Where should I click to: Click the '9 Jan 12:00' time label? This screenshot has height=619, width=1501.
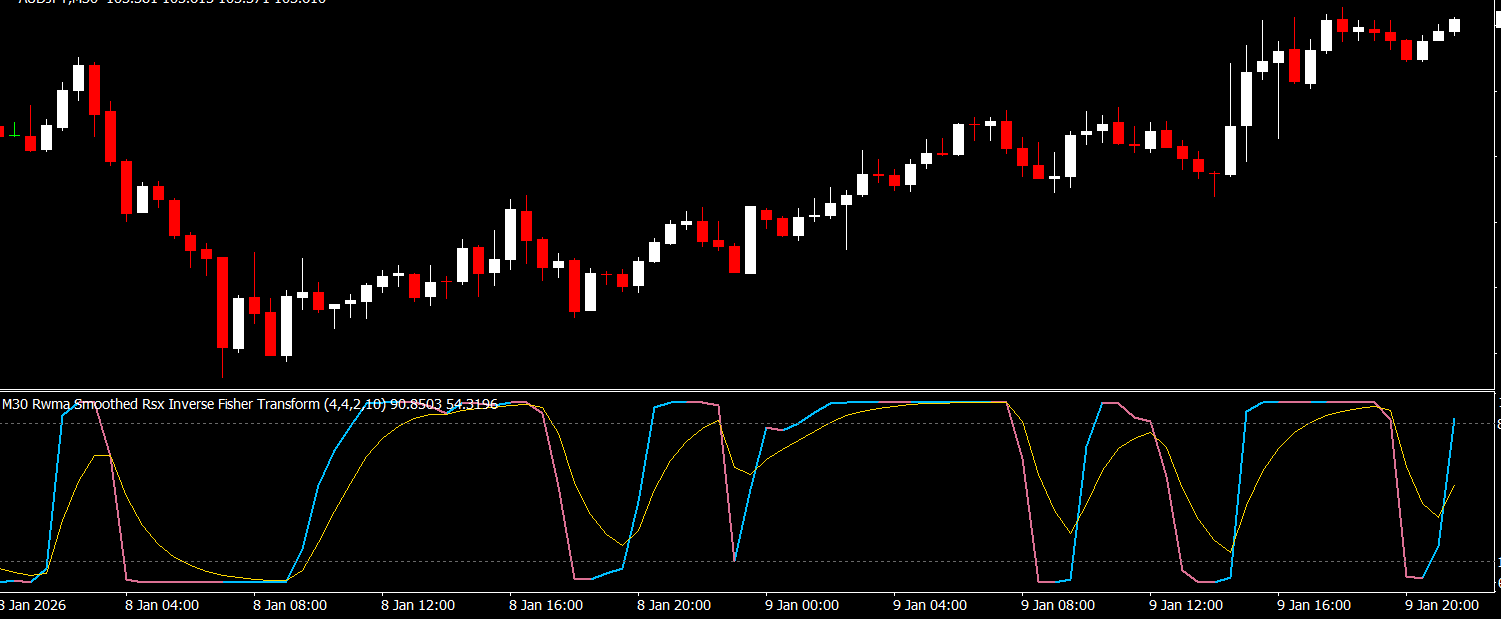pos(1186,605)
